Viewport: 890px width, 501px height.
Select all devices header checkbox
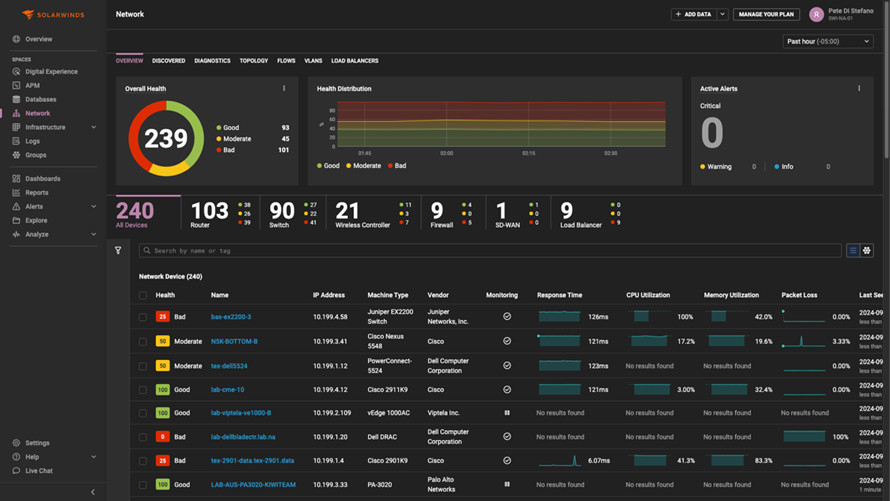tap(143, 295)
